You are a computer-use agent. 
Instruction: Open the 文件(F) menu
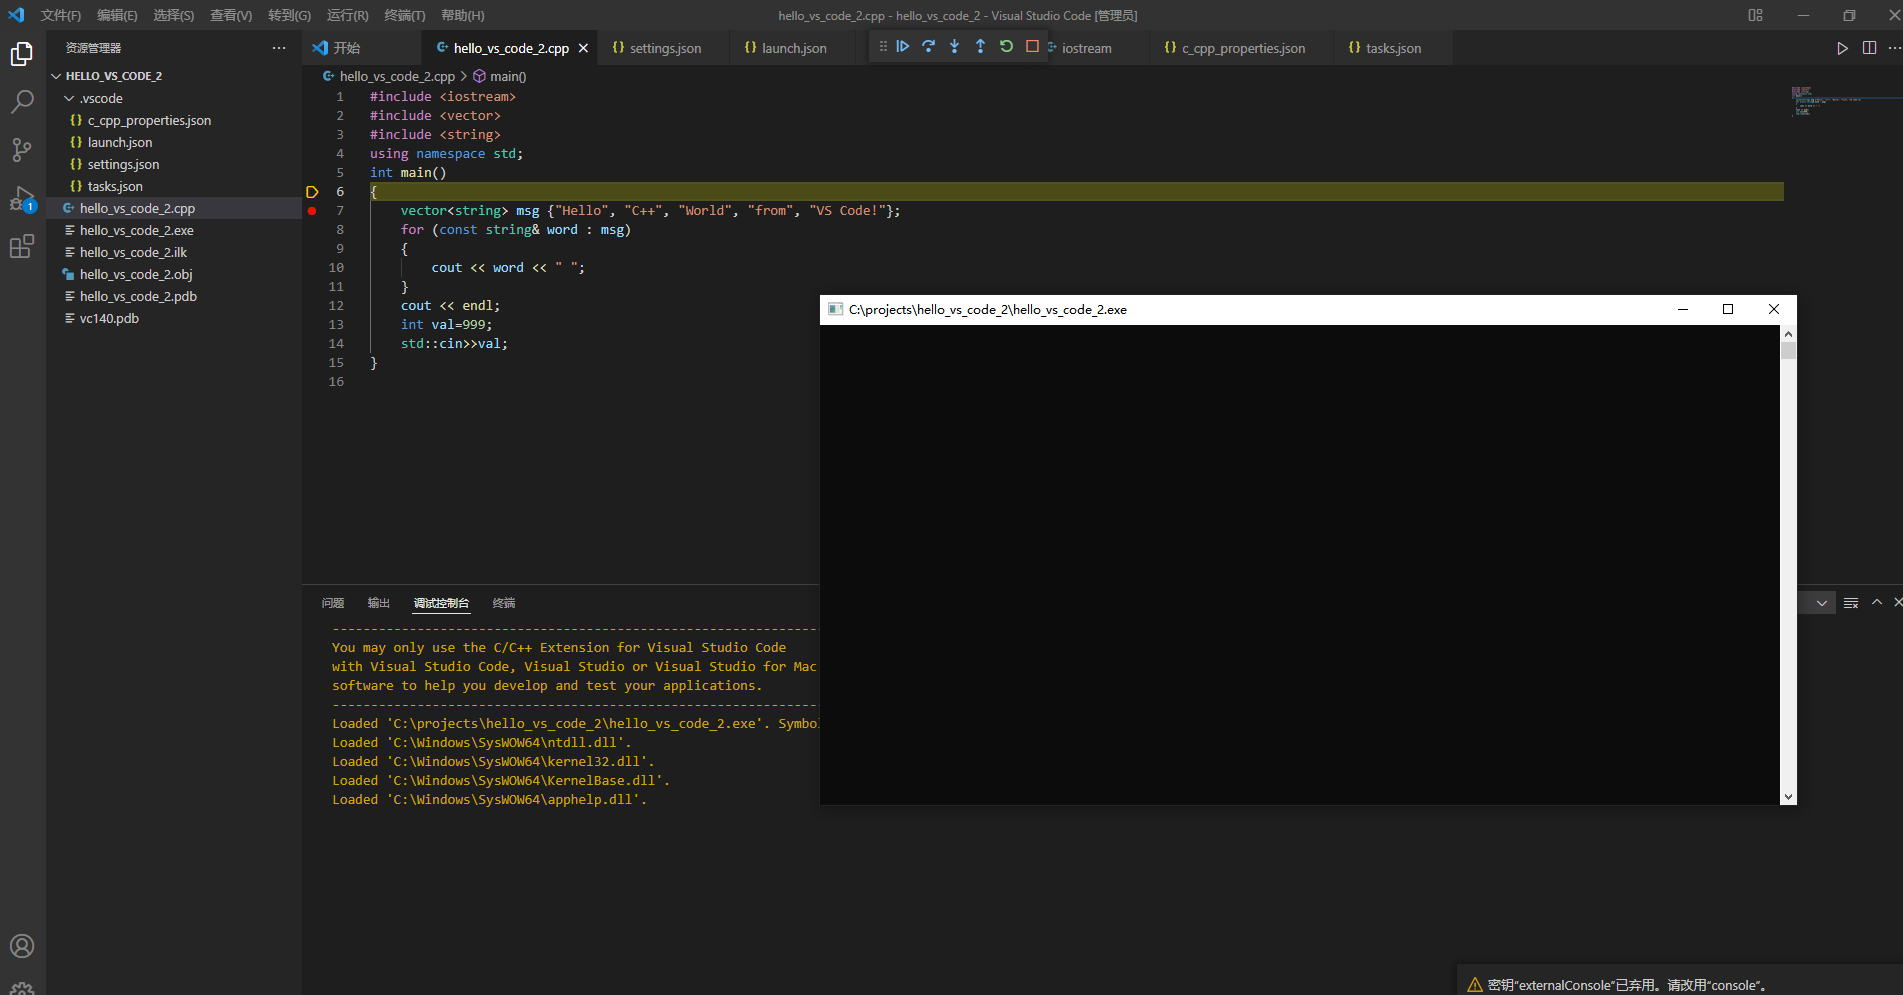tap(61, 15)
